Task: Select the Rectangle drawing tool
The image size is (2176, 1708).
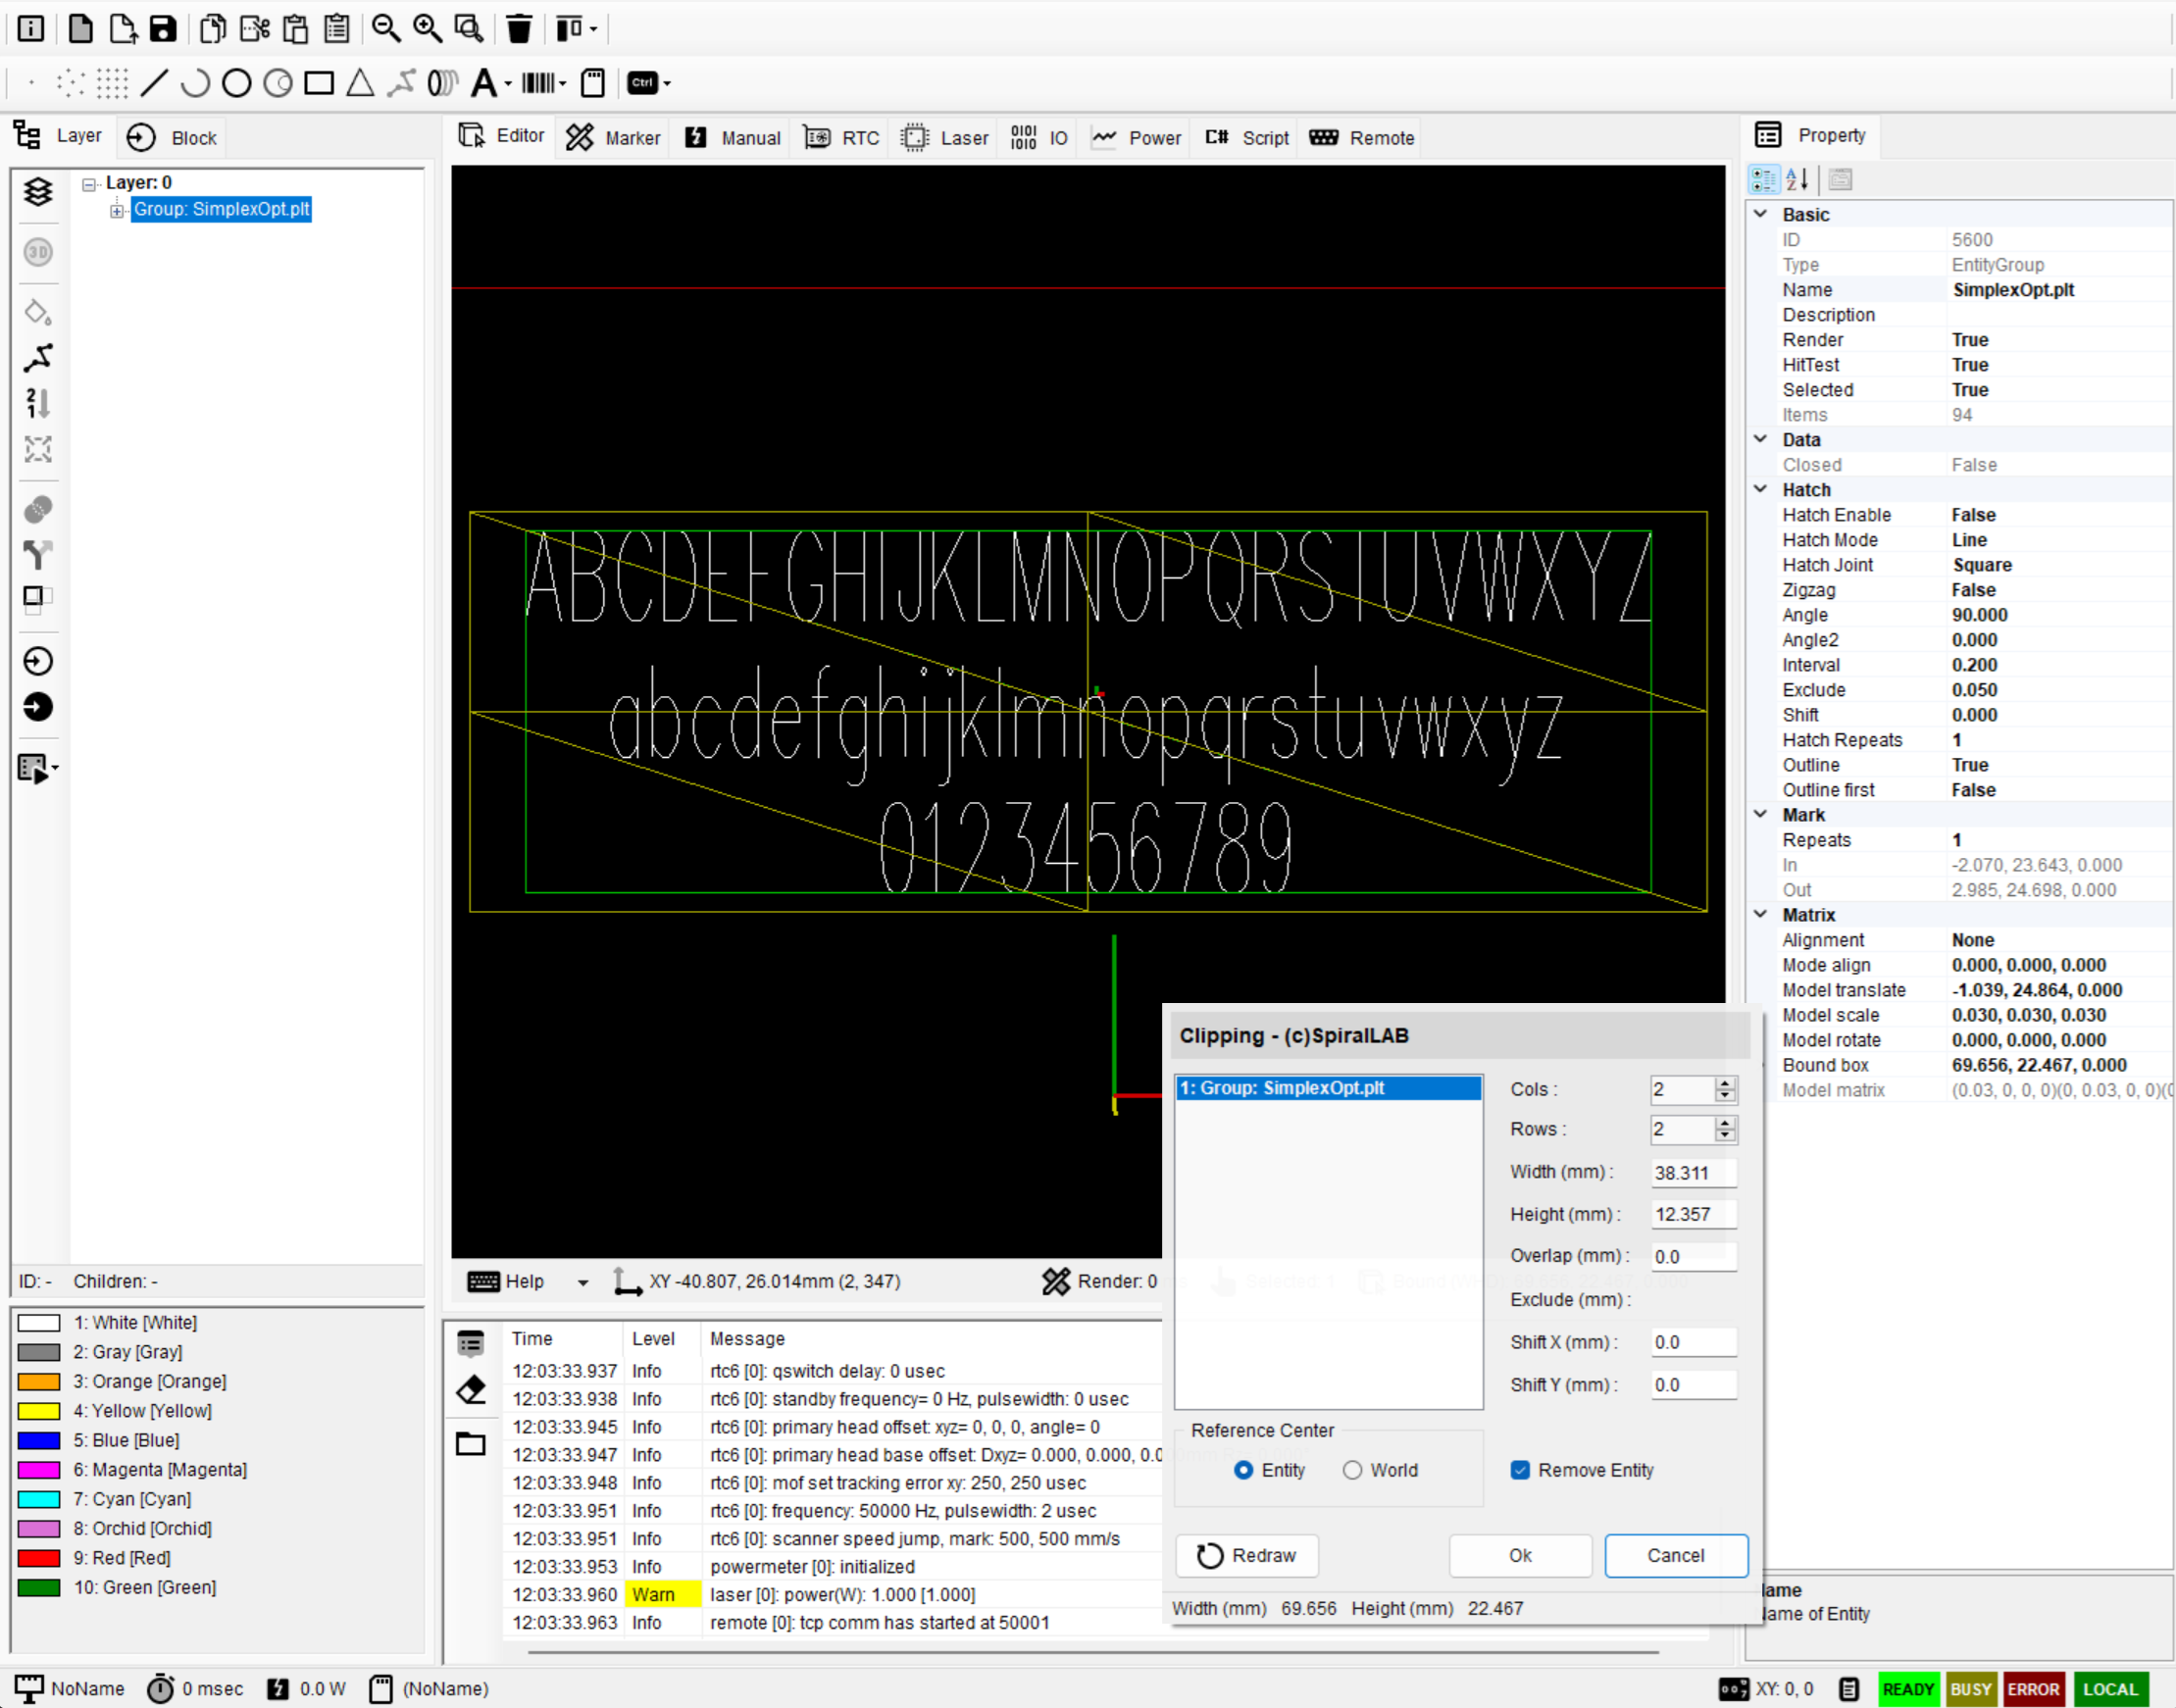Action: click(x=319, y=83)
